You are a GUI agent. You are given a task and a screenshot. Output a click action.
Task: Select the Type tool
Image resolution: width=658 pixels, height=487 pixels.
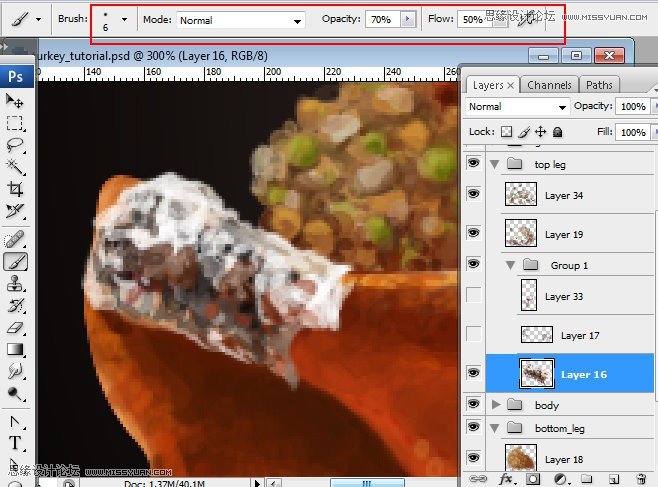[x=15, y=443]
